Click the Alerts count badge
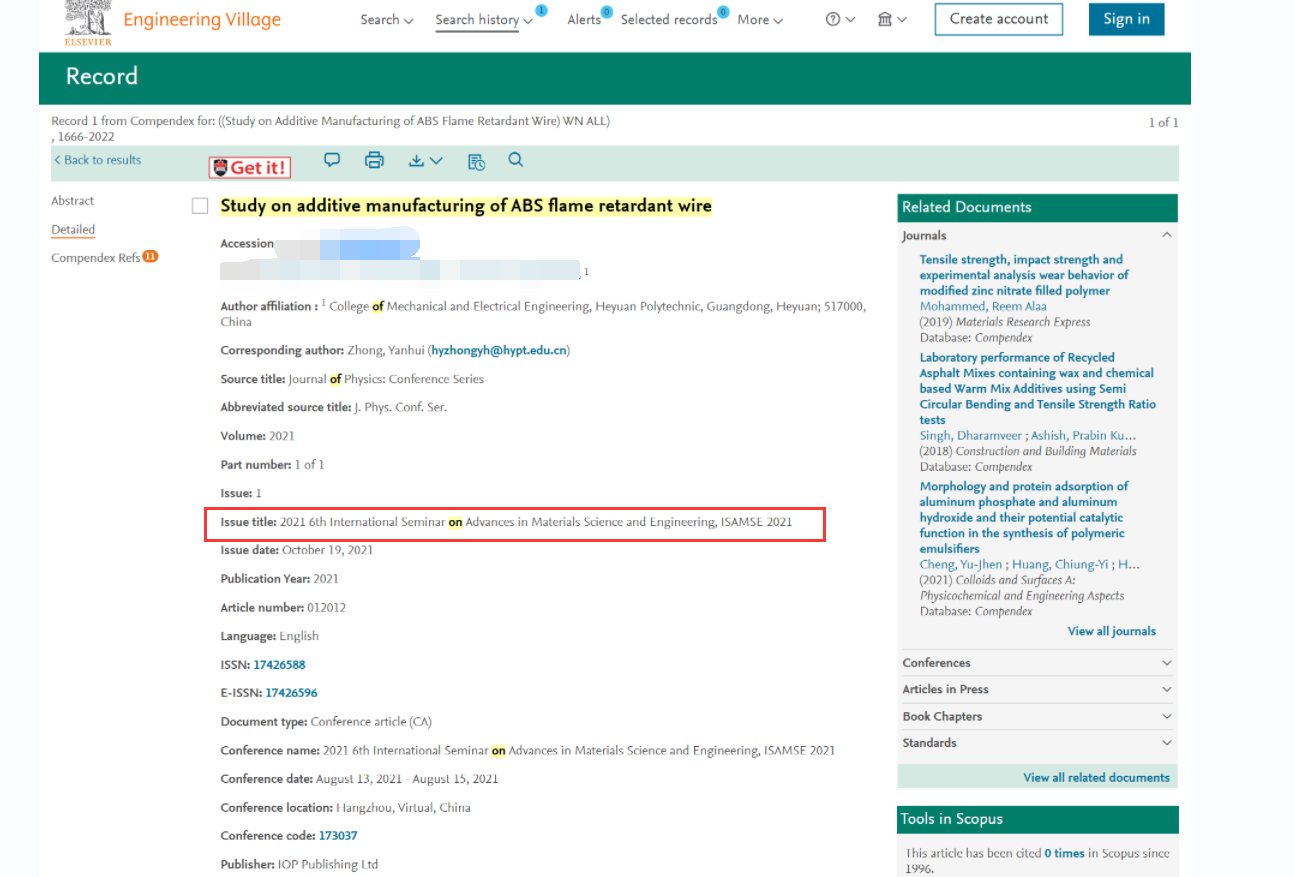Screen dimensions: 1294x877 click(606, 12)
